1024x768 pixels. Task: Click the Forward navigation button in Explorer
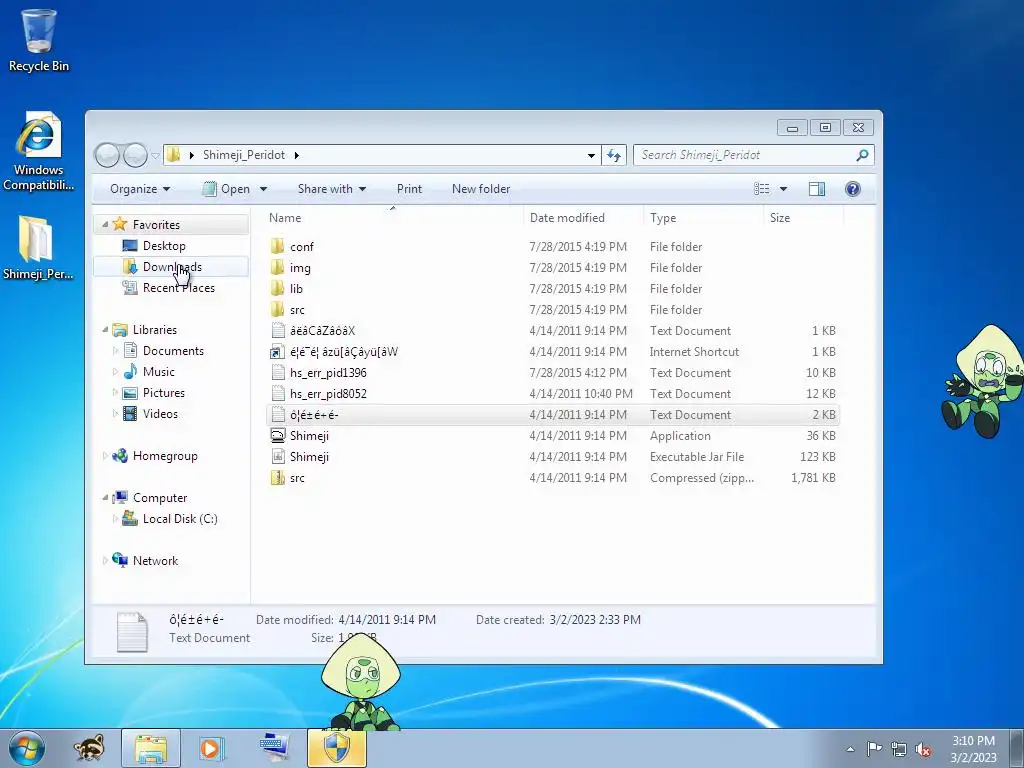point(135,155)
